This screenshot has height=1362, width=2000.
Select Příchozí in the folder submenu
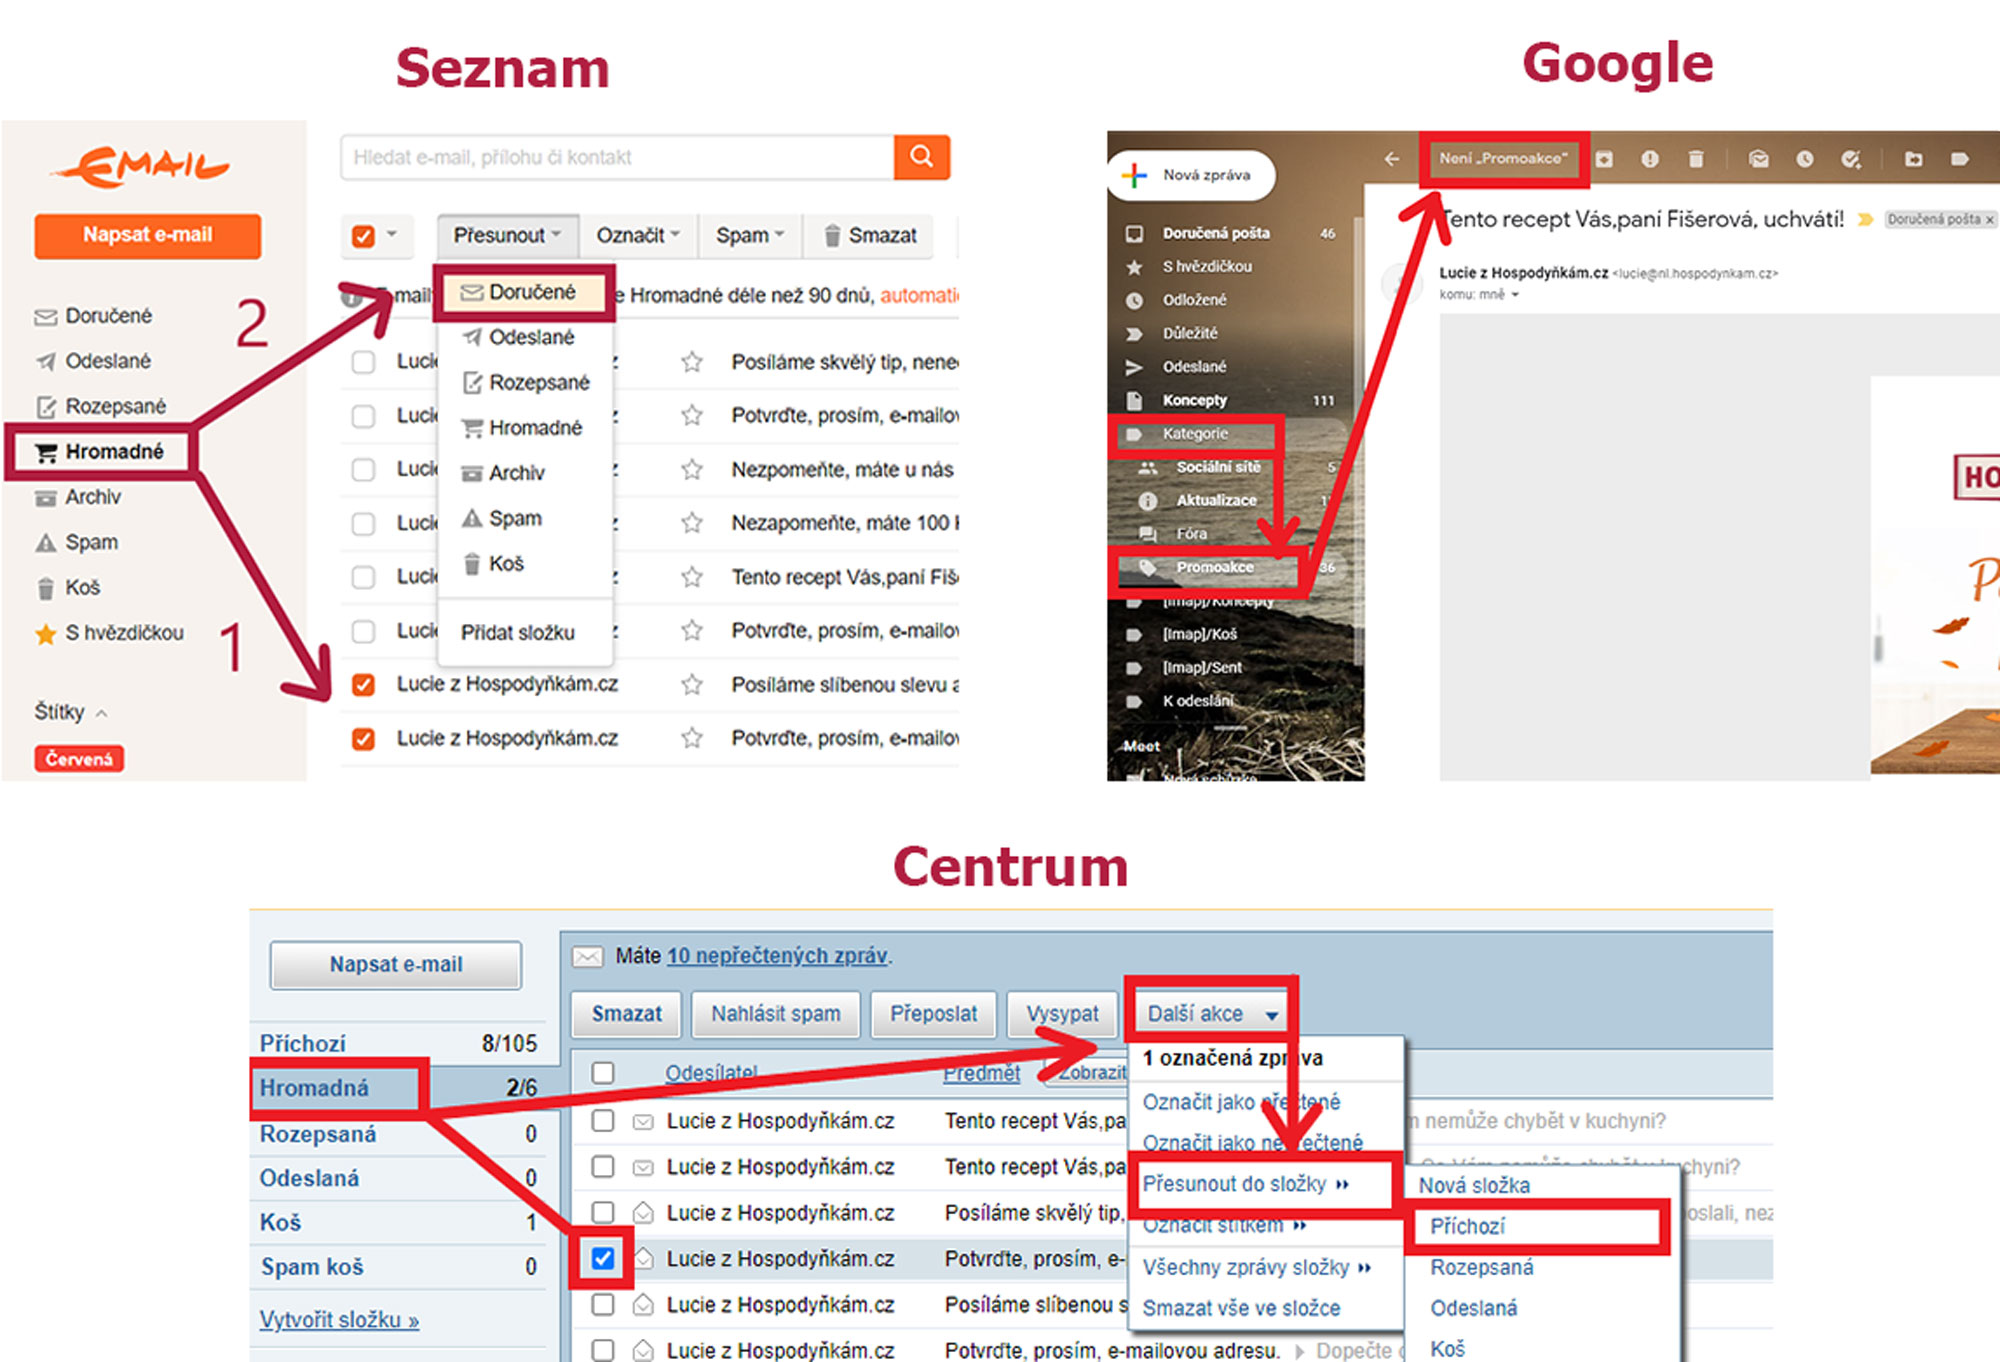click(x=1467, y=1226)
